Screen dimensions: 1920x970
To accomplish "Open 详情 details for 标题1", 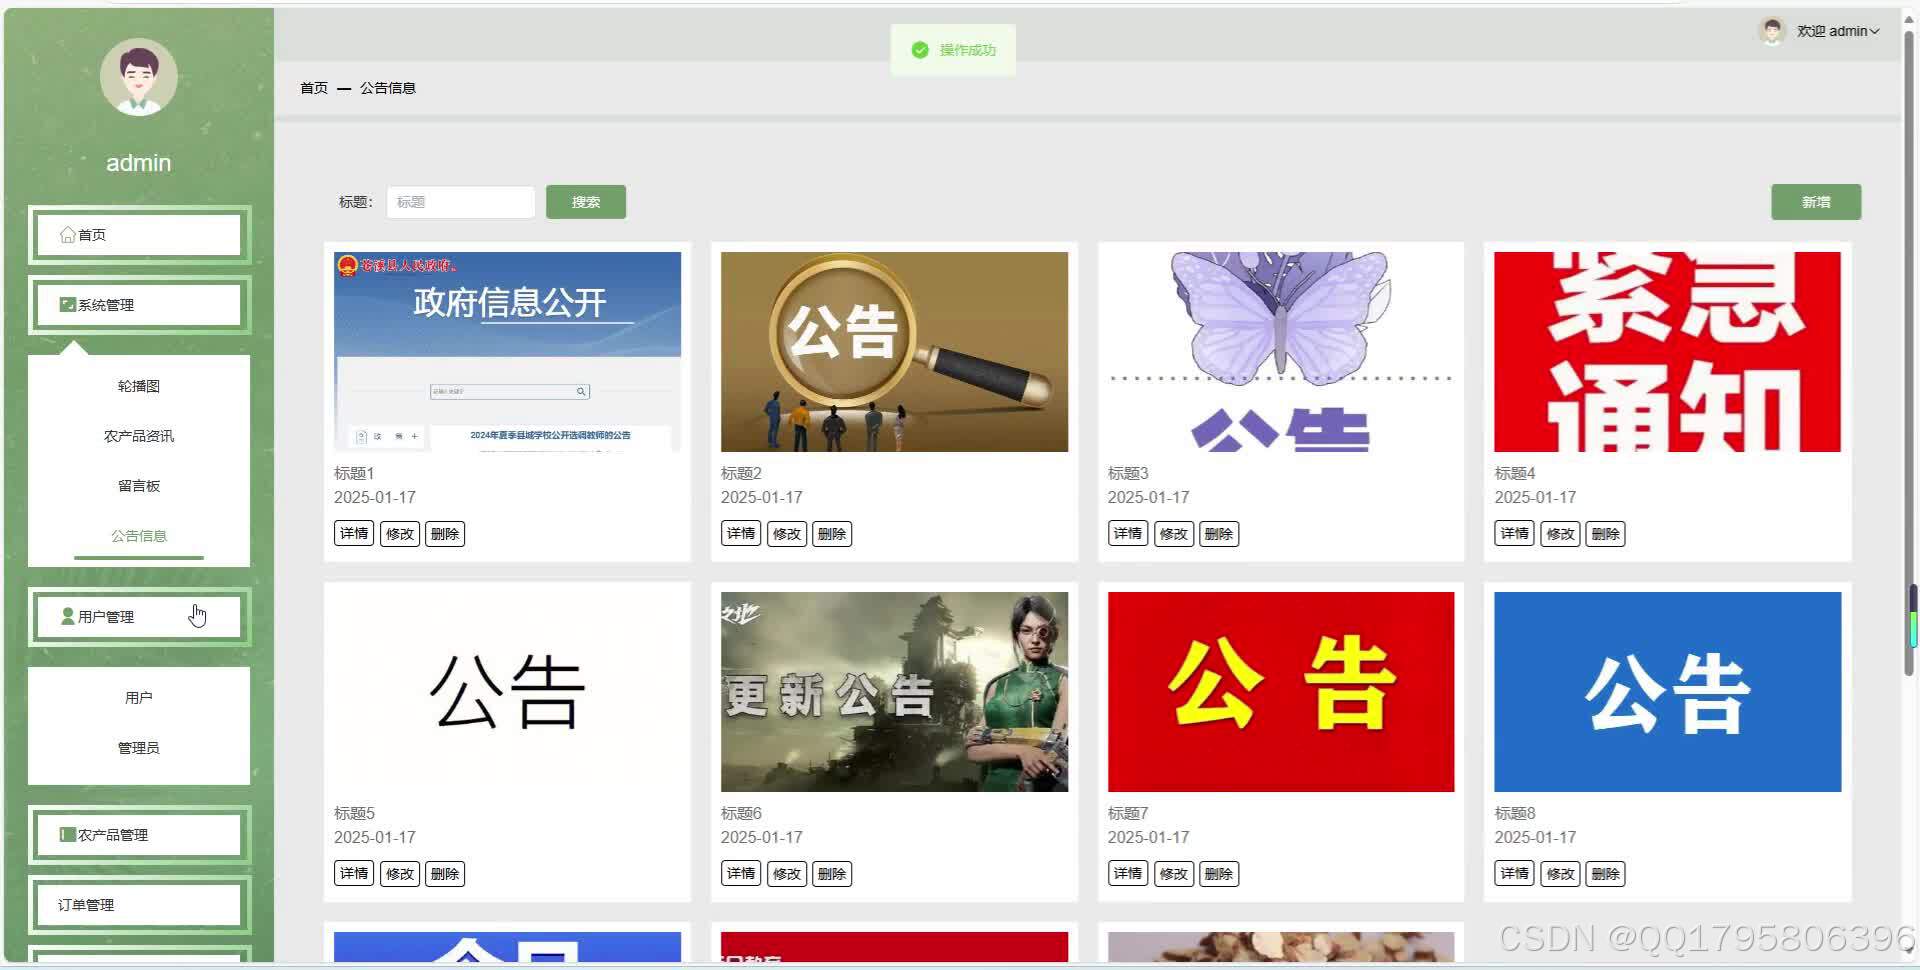I will coord(353,533).
